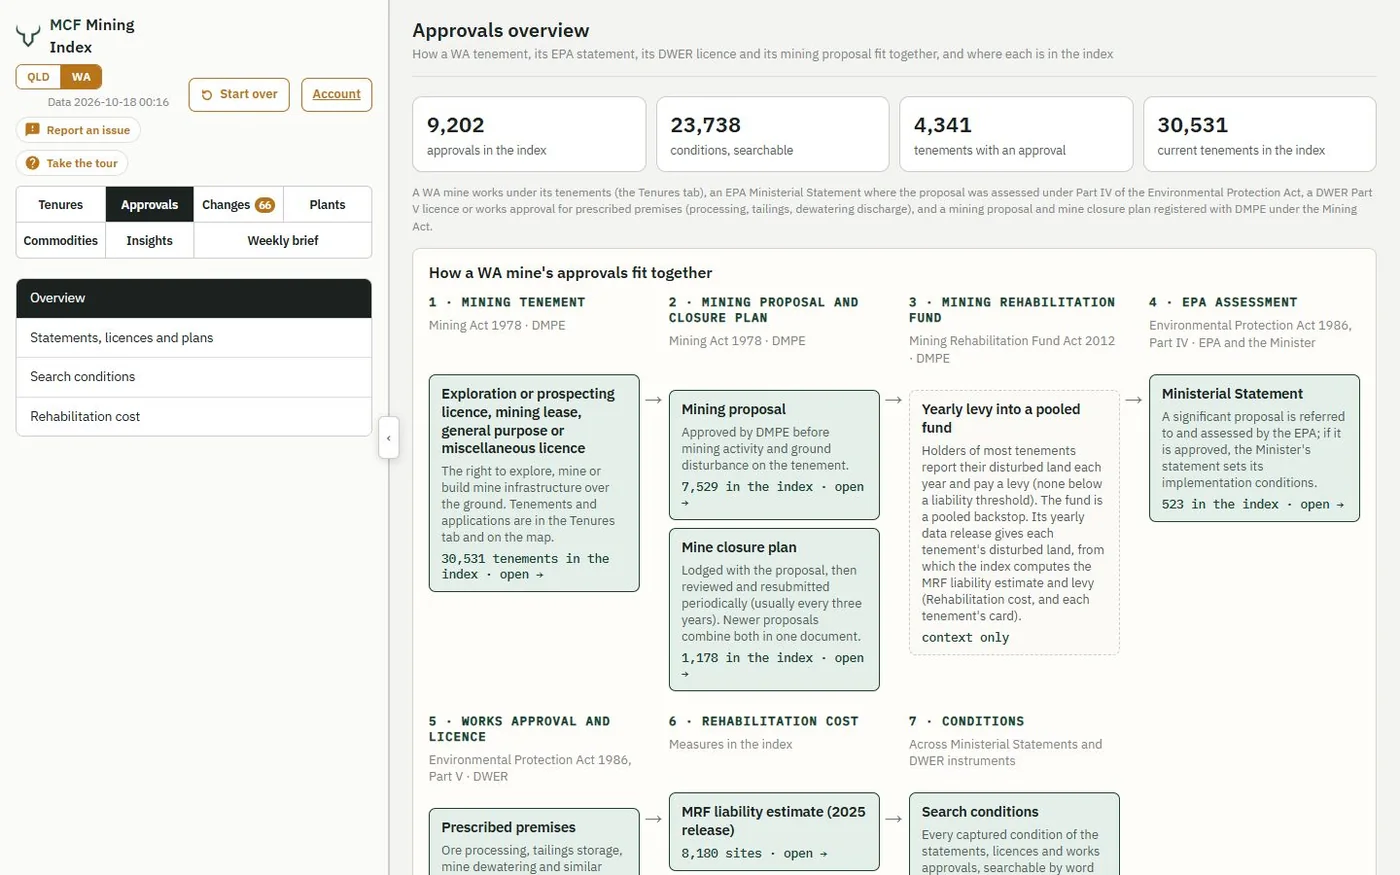Click the Report an issue flag icon

[x=32, y=130]
